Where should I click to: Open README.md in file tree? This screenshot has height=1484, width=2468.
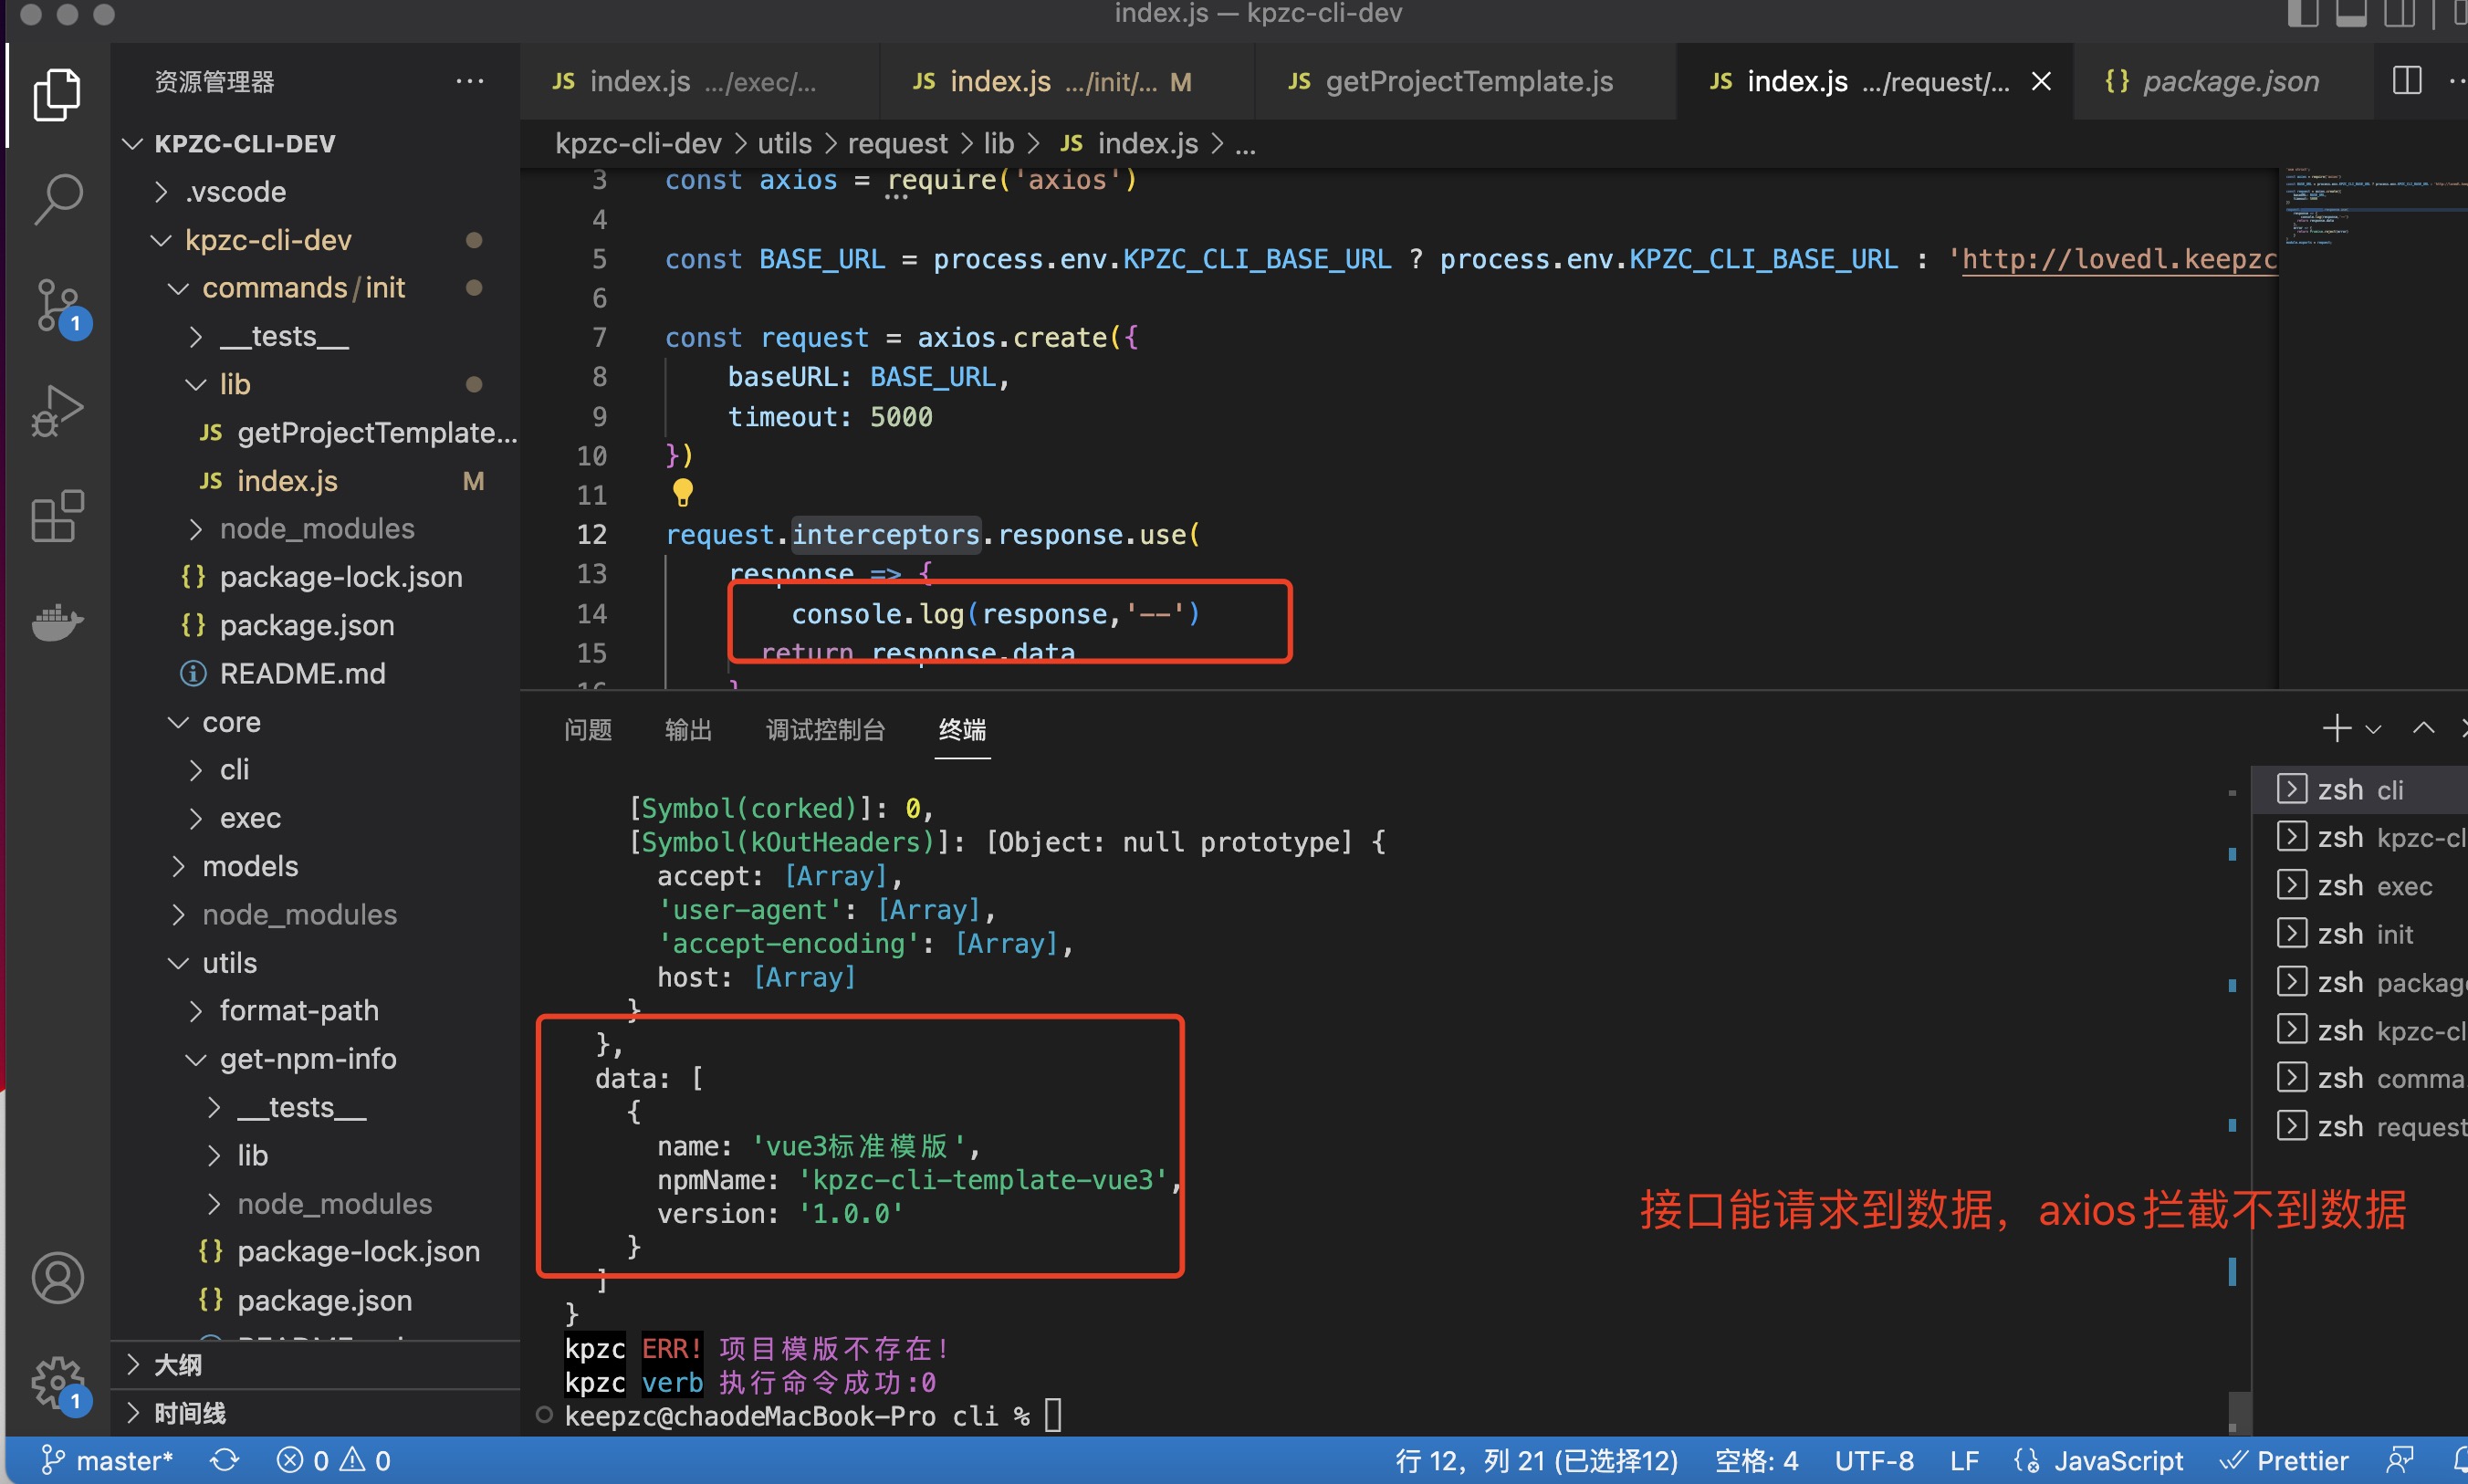(315, 673)
